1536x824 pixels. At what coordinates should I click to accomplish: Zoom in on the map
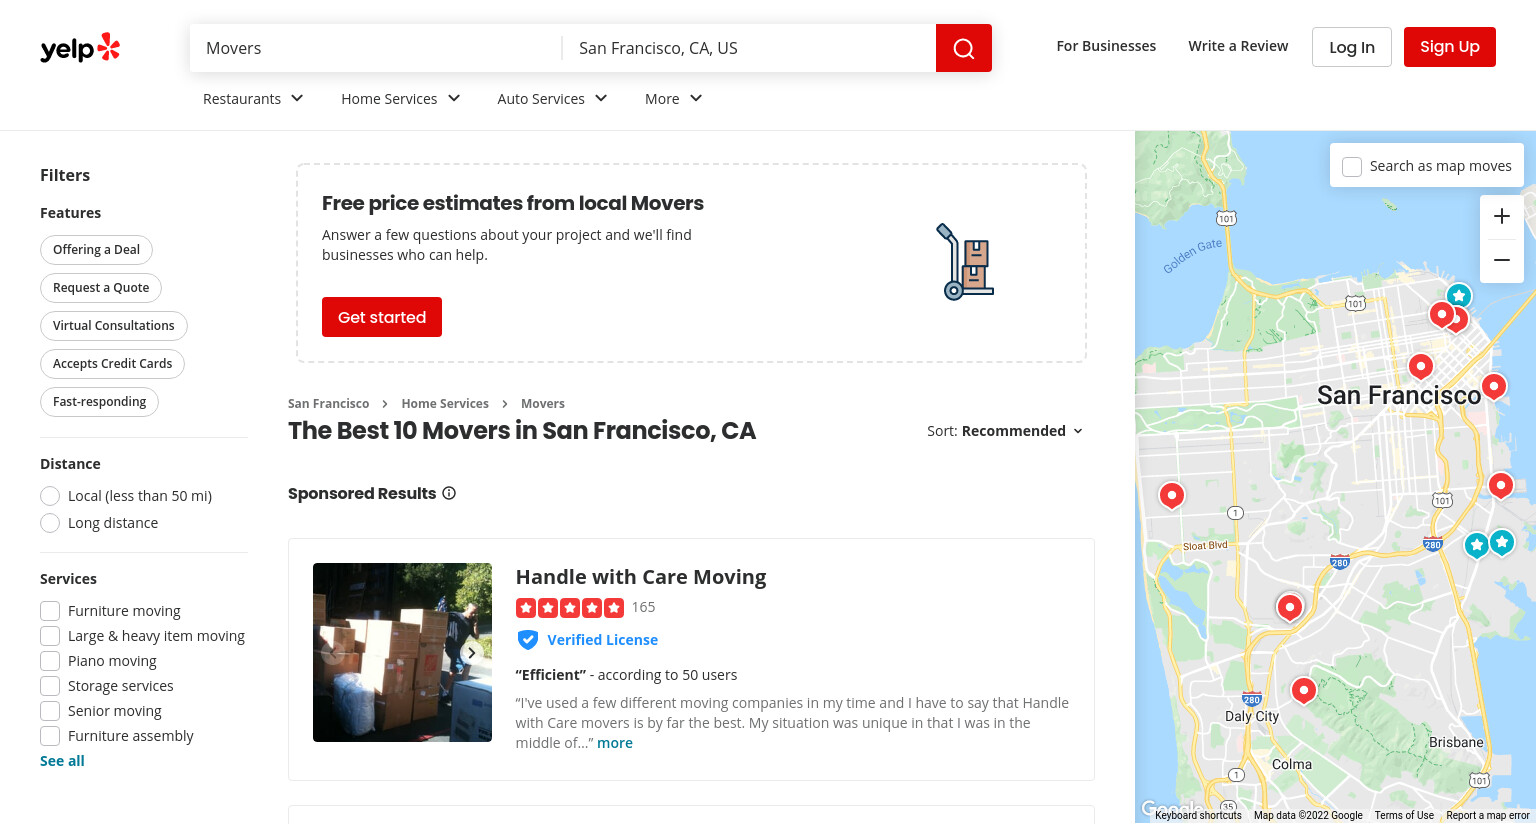point(1502,216)
